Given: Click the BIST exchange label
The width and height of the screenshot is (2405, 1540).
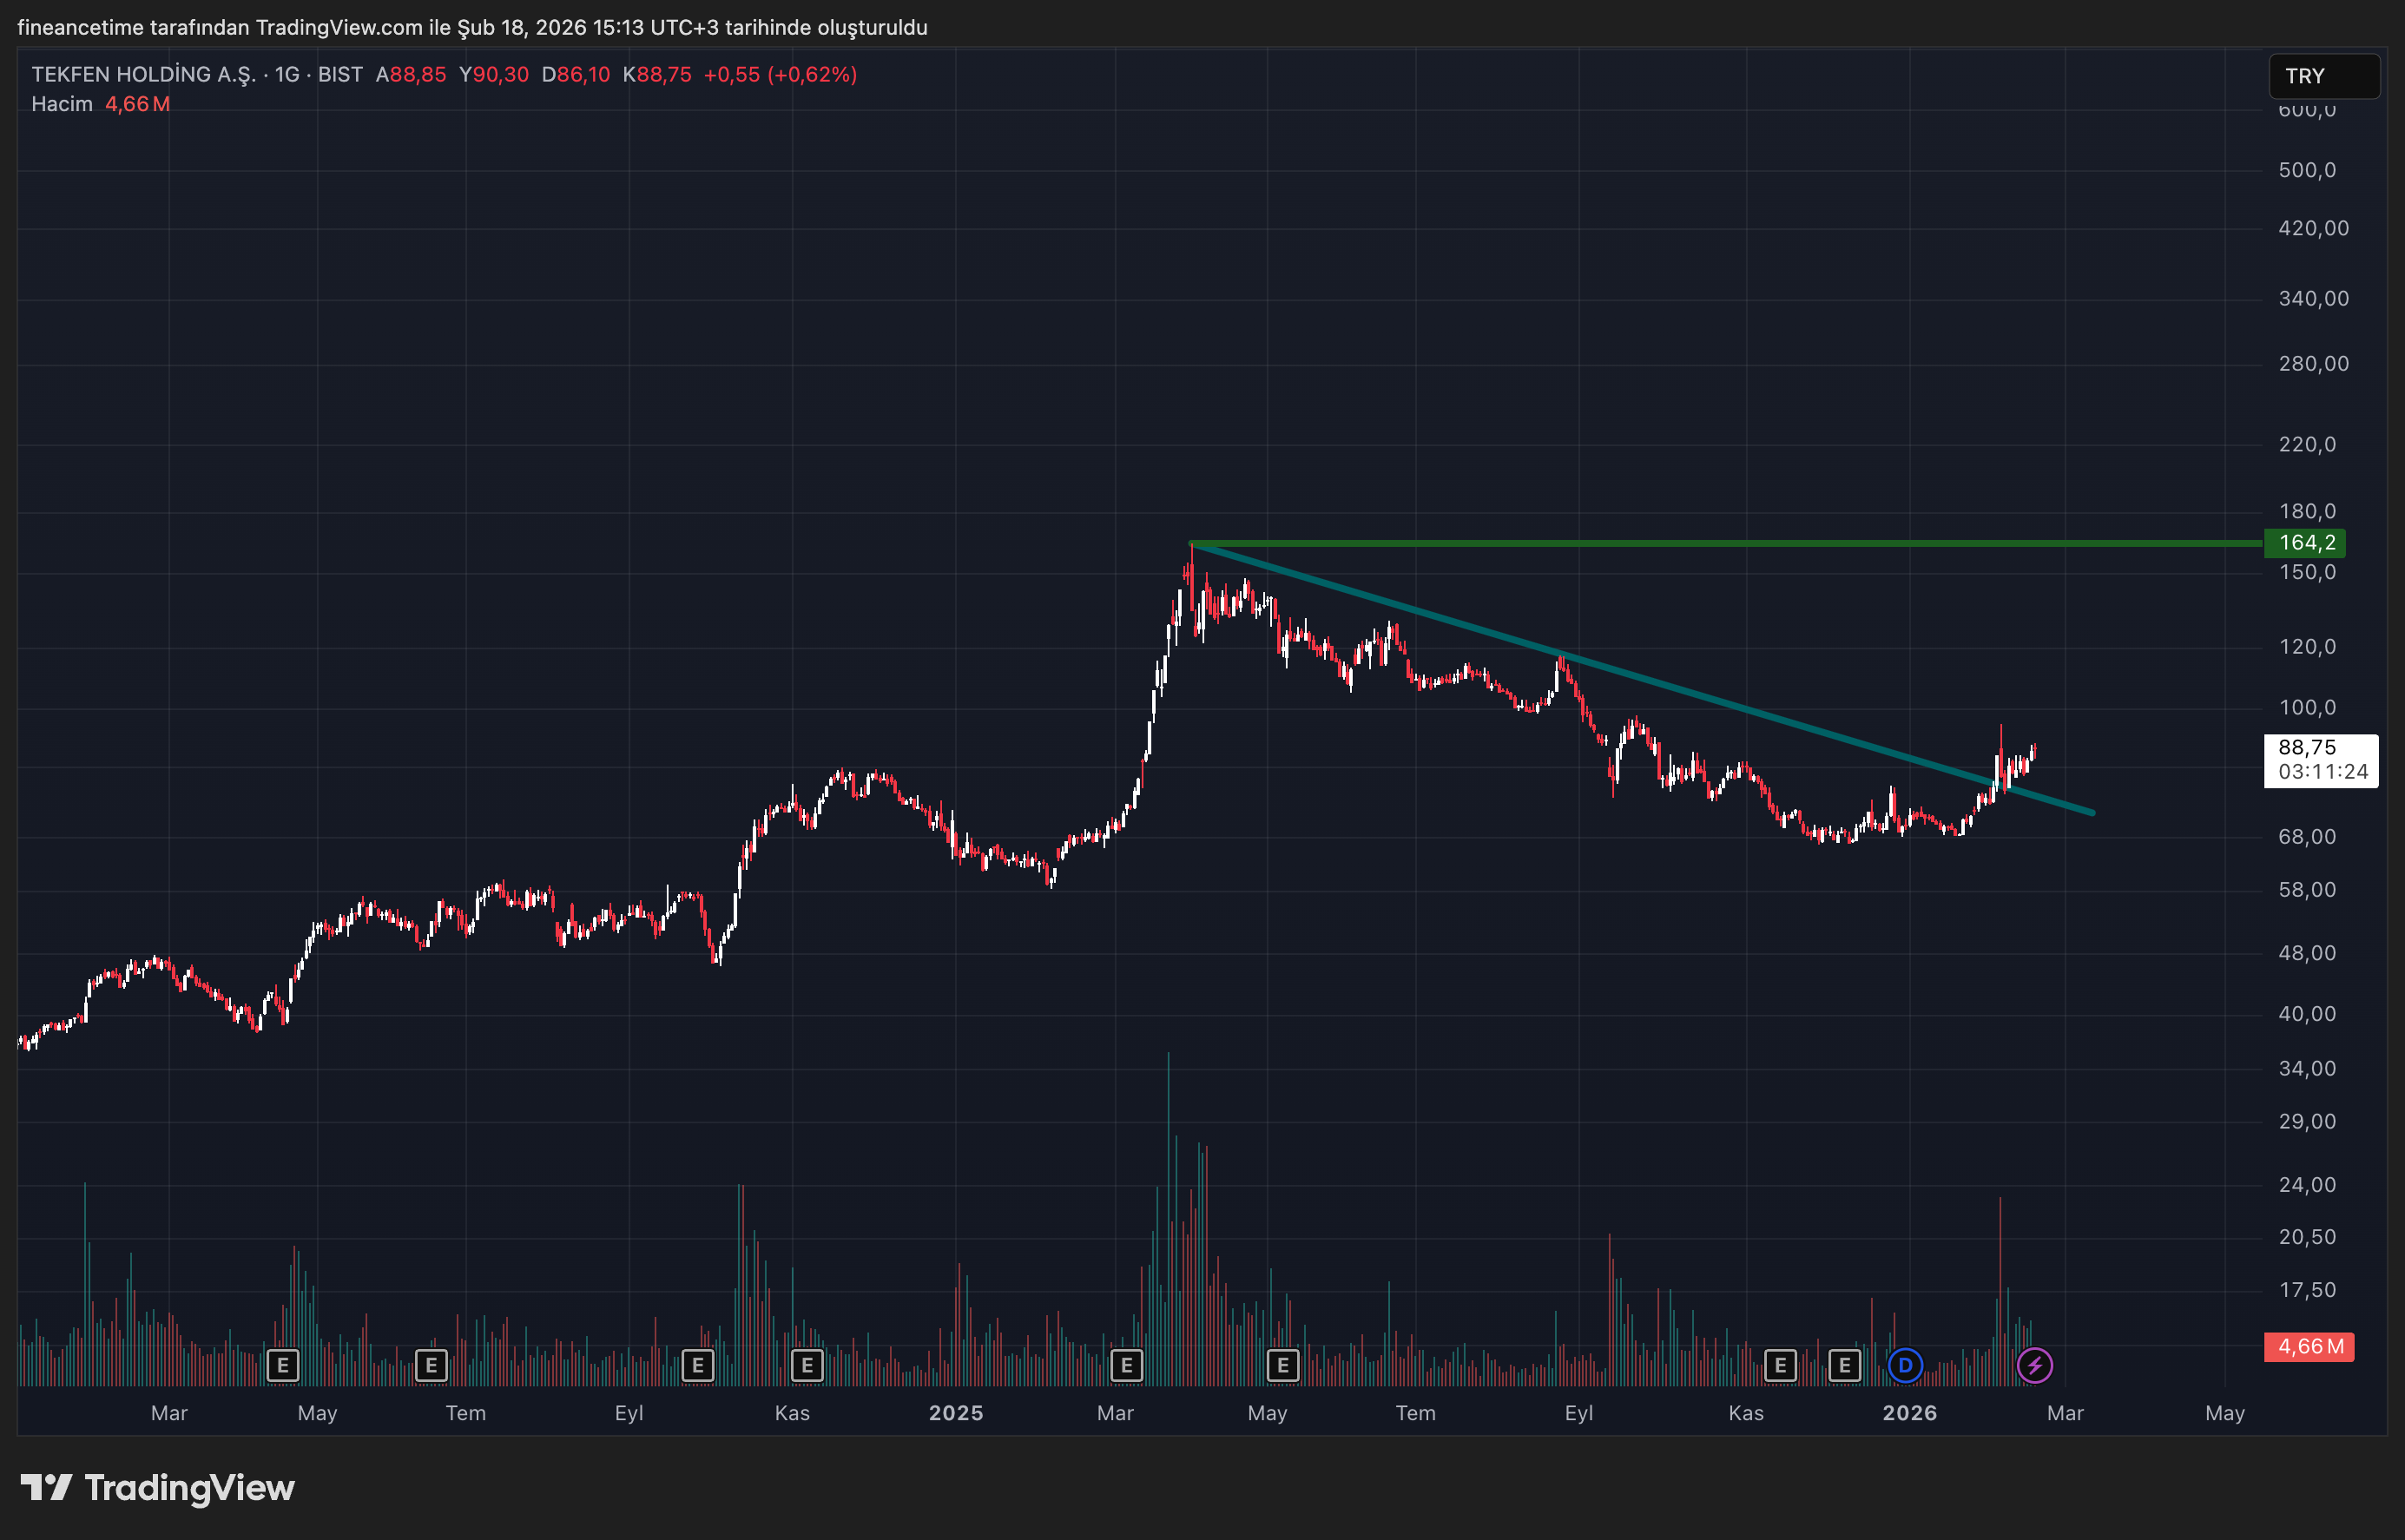Looking at the screenshot, I should pos(340,74).
